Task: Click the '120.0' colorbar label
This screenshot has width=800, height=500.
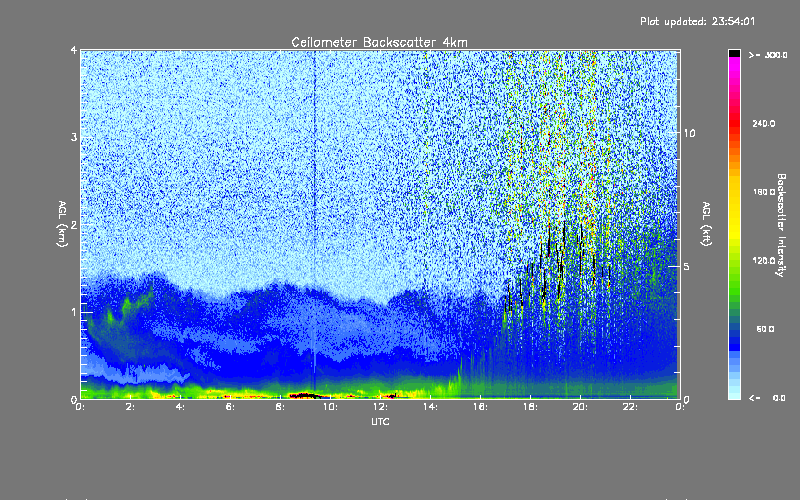Action: pyautogui.click(x=764, y=261)
